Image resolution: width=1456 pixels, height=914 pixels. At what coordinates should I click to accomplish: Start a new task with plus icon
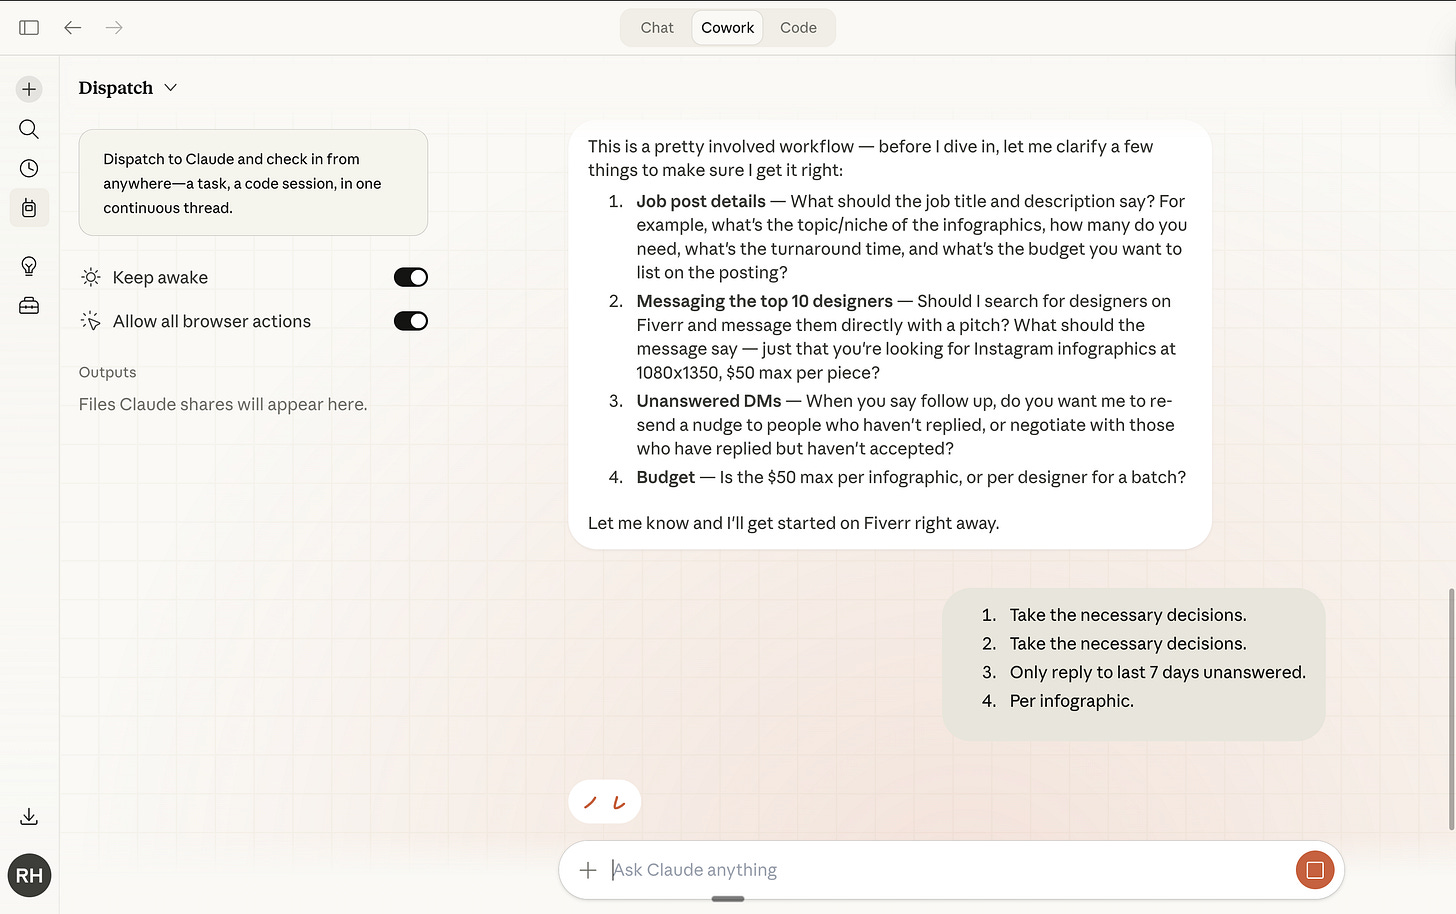coord(29,89)
